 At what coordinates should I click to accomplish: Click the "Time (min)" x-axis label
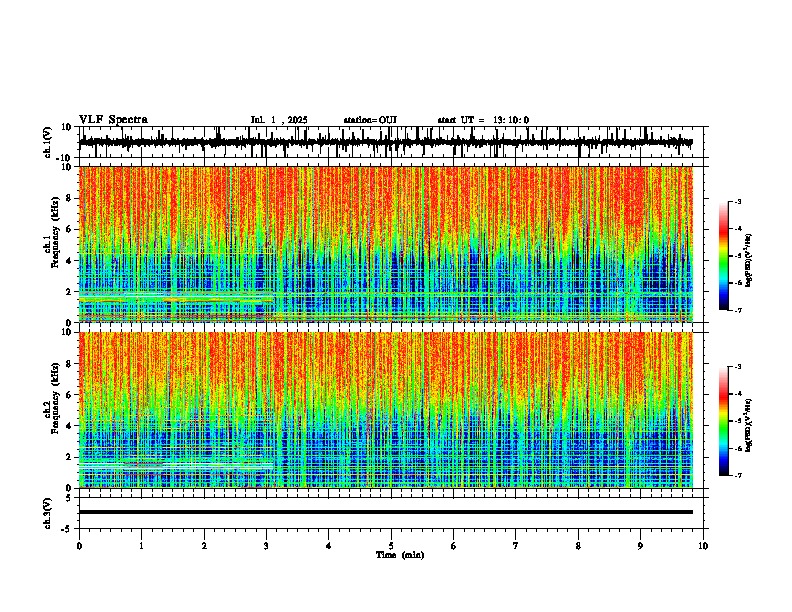(400, 555)
